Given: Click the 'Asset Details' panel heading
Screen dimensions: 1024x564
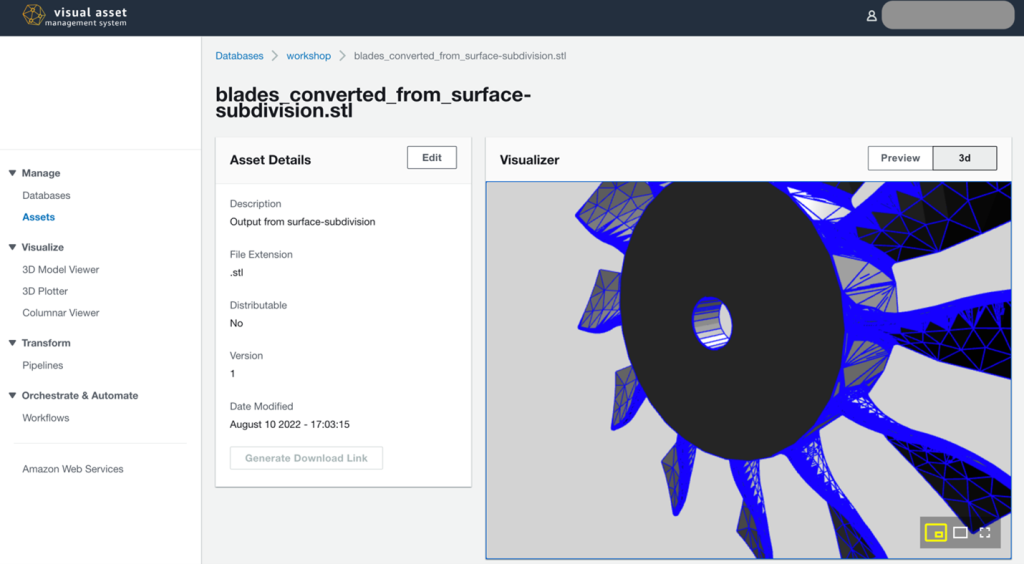Looking at the screenshot, I should pos(270,160).
